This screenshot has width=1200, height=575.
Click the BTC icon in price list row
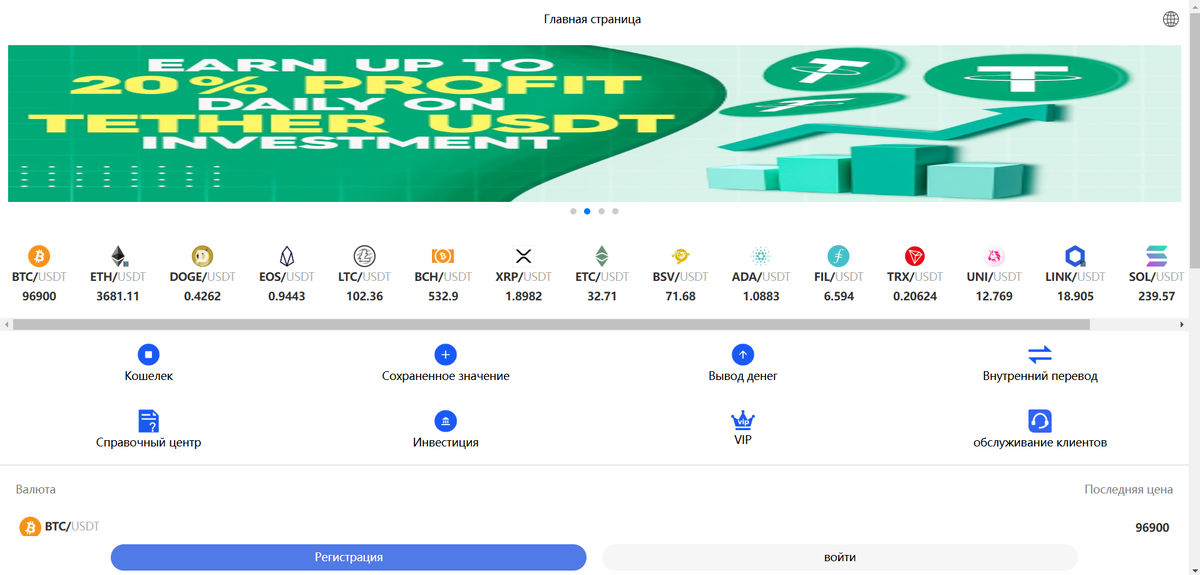[30, 526]
